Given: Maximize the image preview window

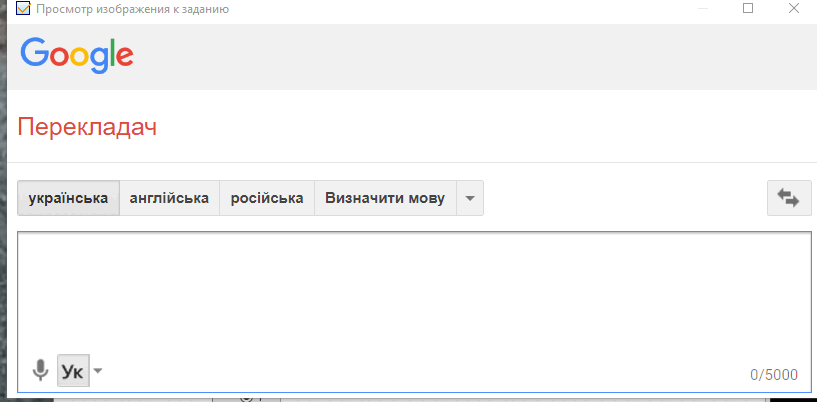Looking at the screenshot, I should 748,8.
